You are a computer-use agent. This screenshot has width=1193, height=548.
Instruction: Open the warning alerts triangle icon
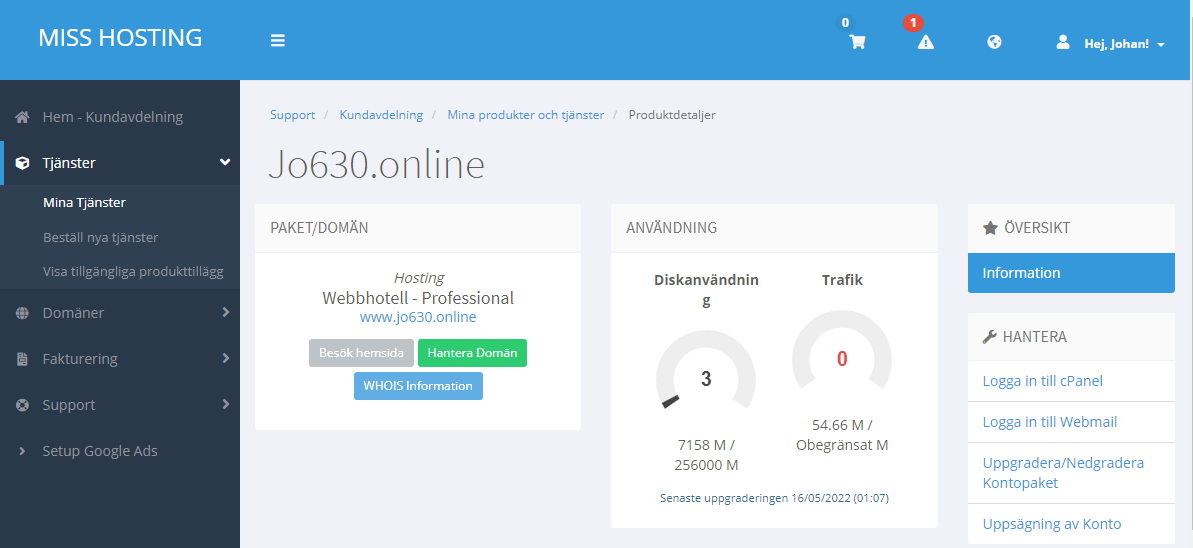[x=925, y=43]
